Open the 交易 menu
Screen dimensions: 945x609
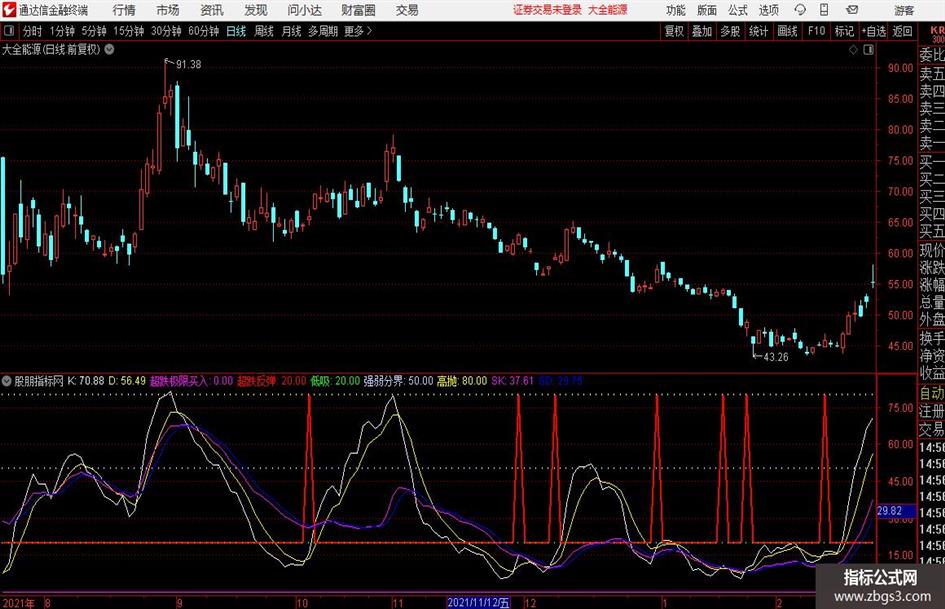407,10
